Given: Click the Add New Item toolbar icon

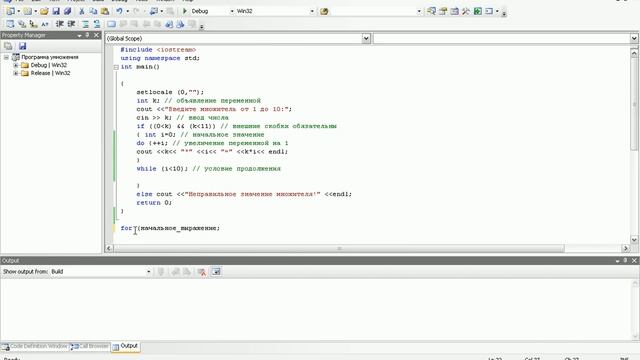Looking at the screenshot, I should pyautogui.click(x=28, y=11).
